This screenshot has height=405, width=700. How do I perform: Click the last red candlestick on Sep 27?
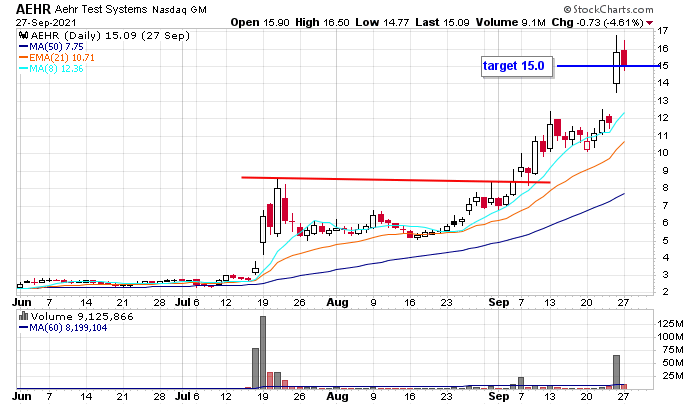tap(624, 55)
